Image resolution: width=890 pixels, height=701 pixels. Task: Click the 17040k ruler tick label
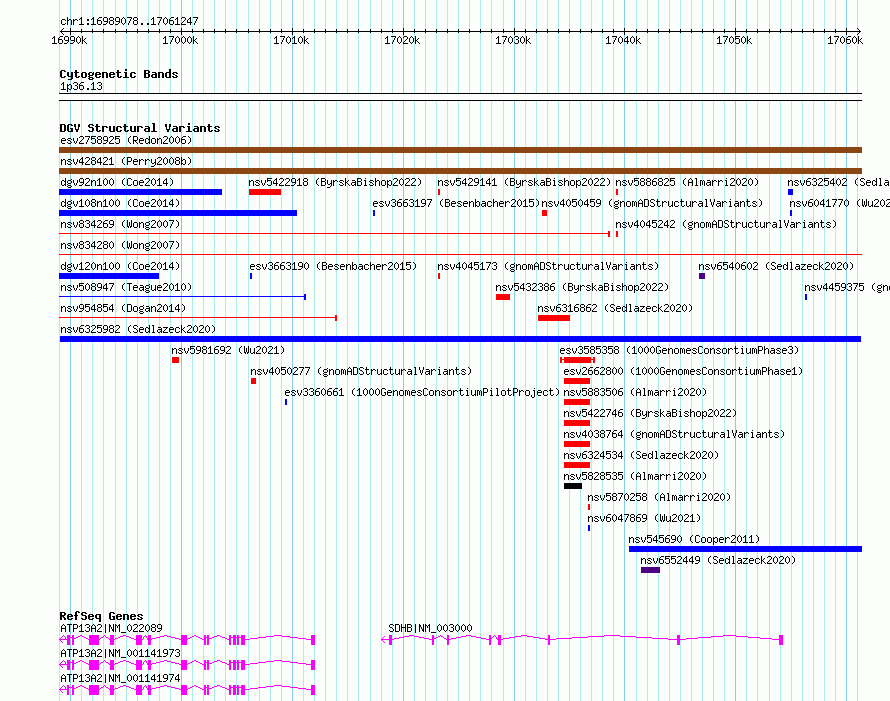(623, 40)
